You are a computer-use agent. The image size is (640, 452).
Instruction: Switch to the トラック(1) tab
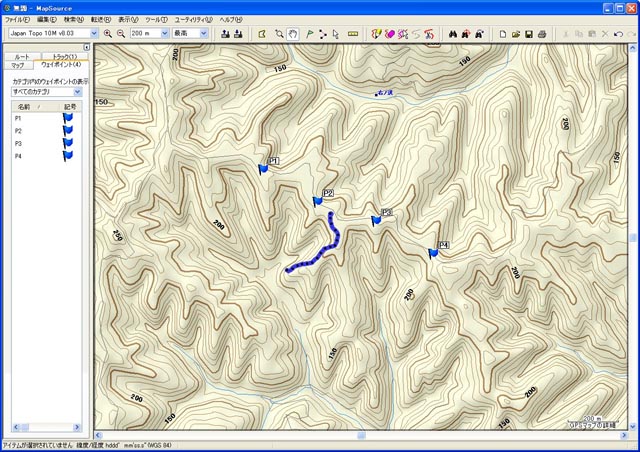[x=65, y=56]
